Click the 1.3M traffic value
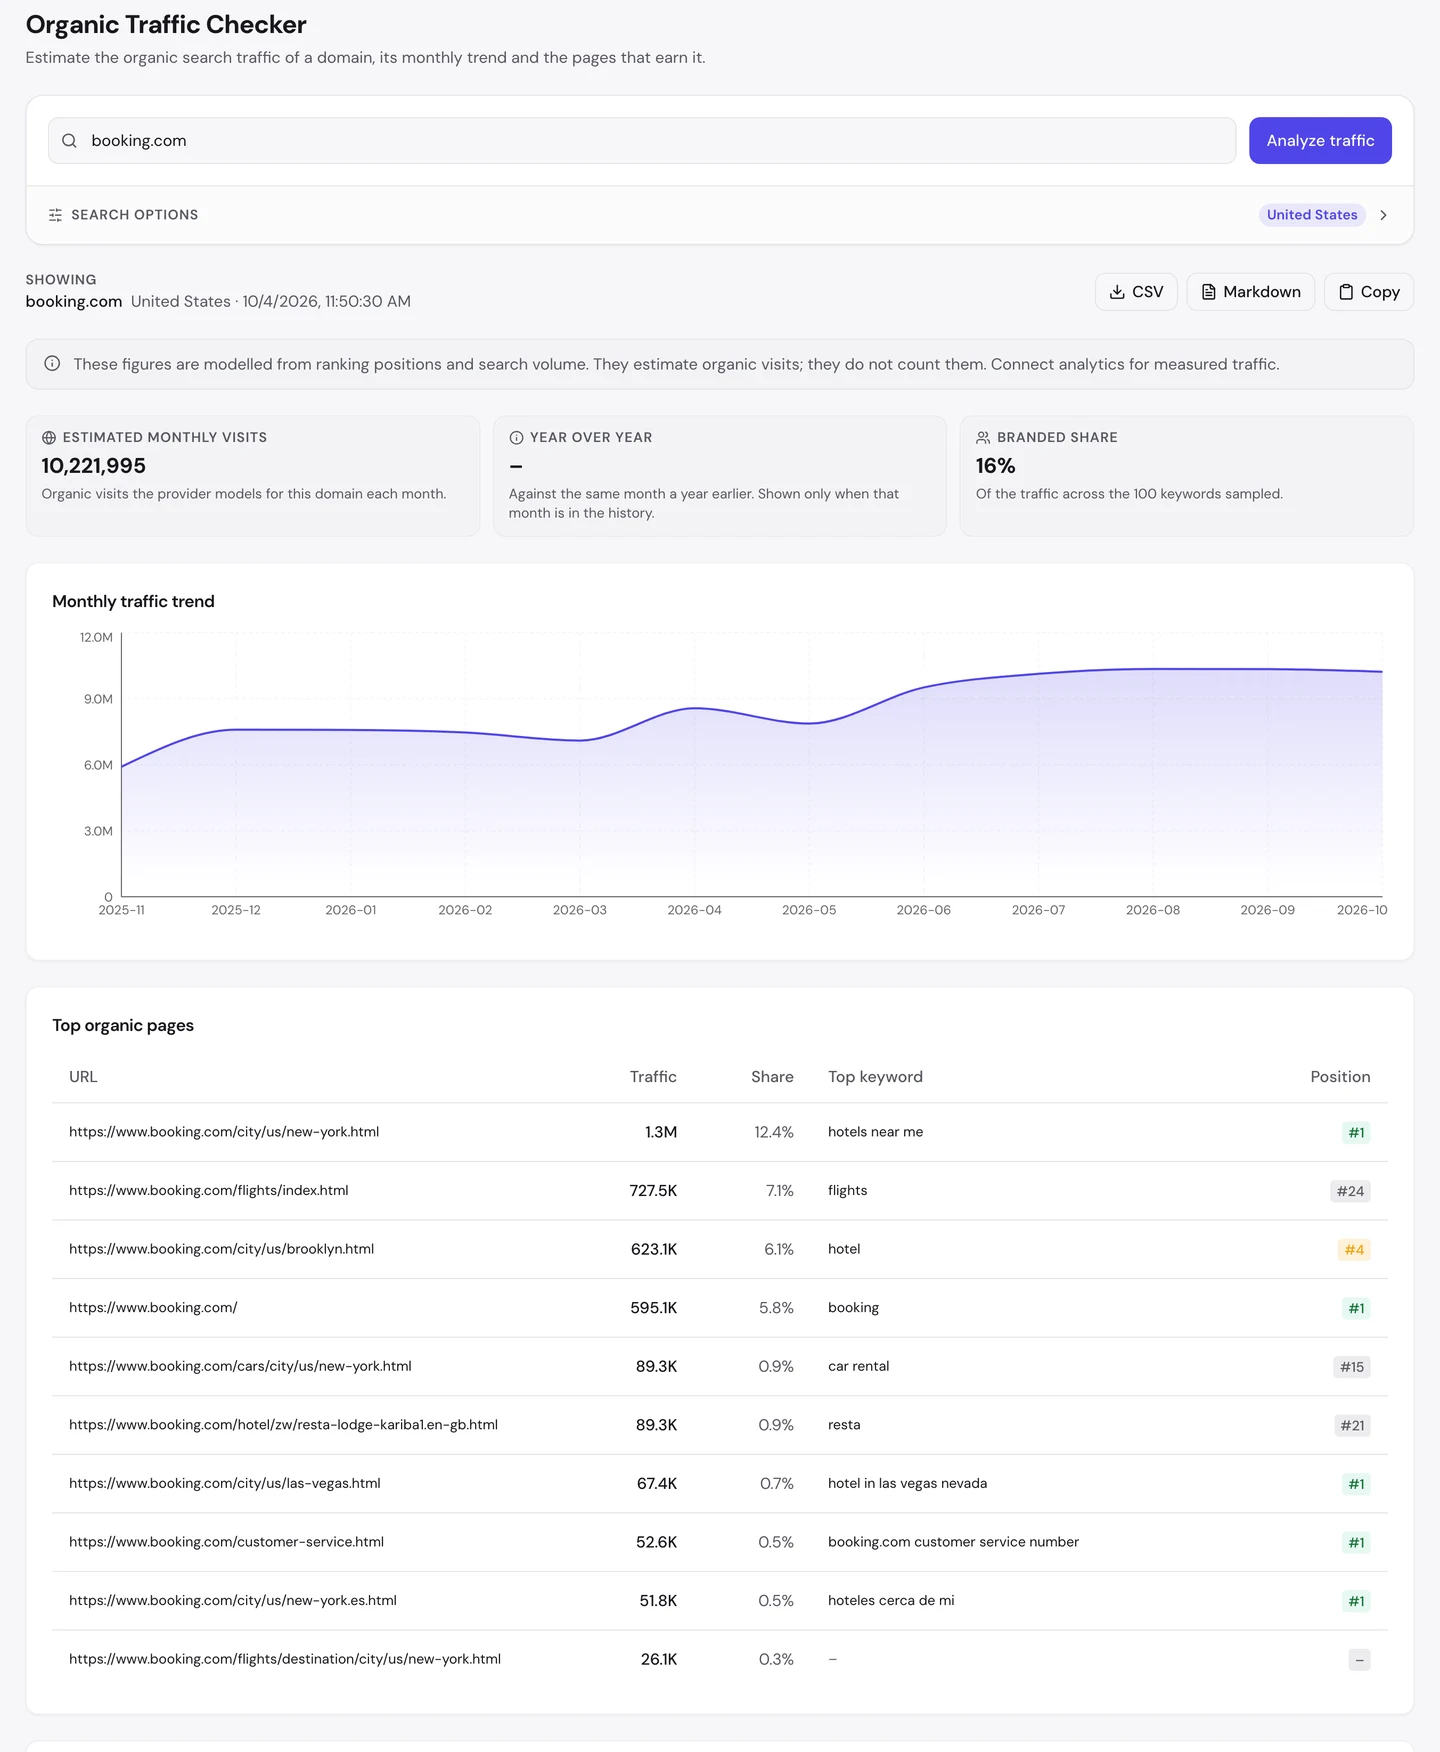Viewport: 1440px width, 1752px height. pyautogui.click(x=661, y=1132)
